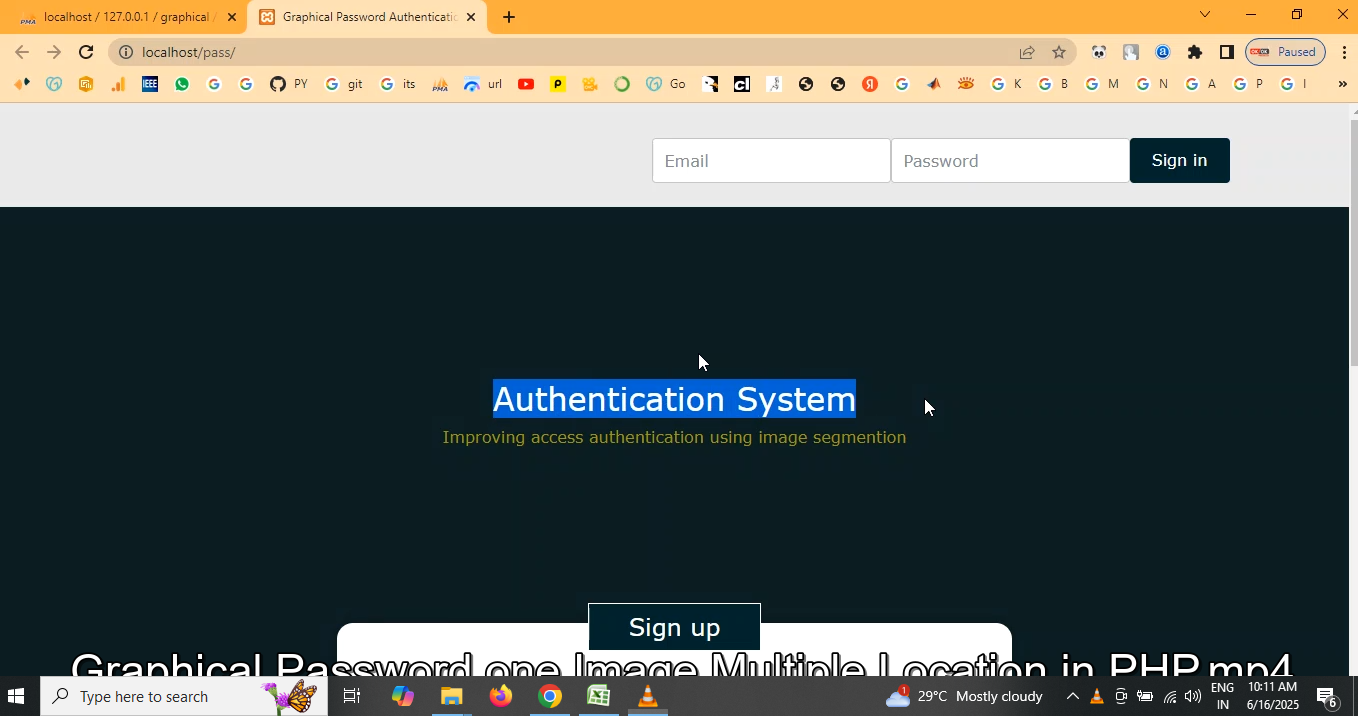Viewport: 1358px width, 716px height.
Task: Click into the Password field
Action: (x=1010, y=161)
